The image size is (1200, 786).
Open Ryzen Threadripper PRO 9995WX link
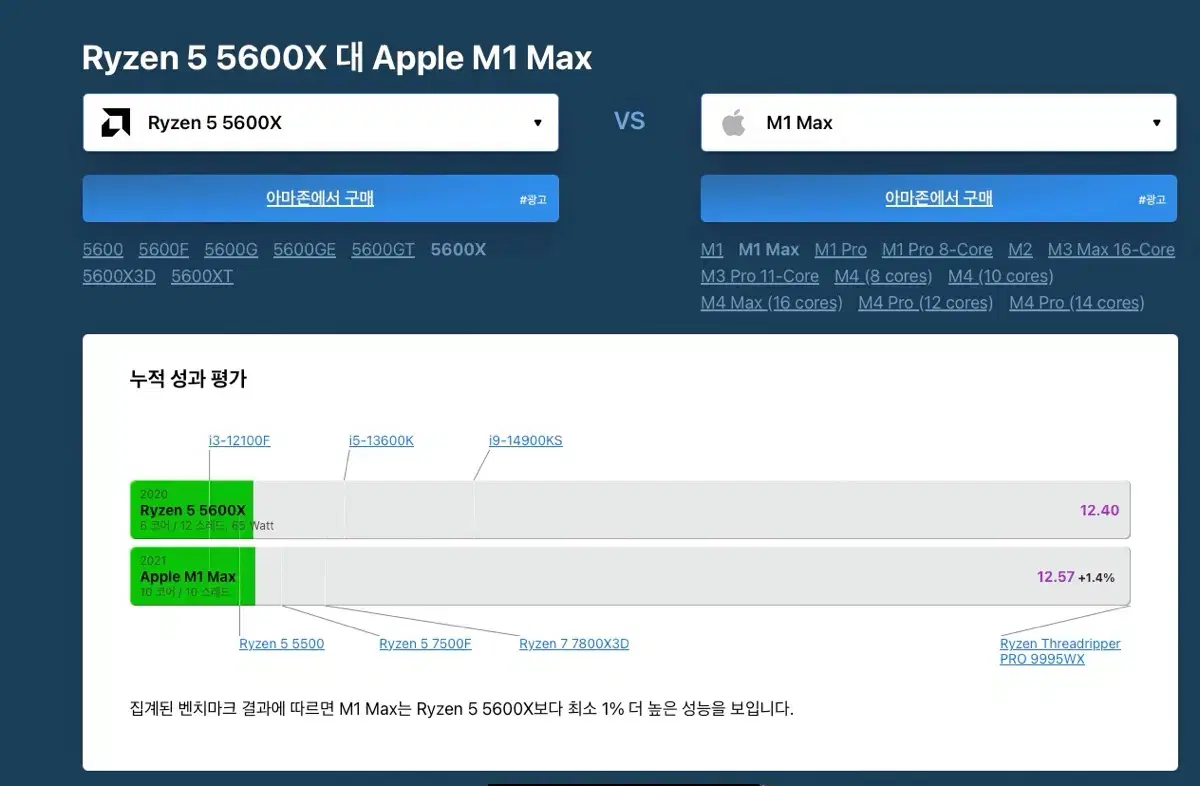pyautogui.click(x=1060, y=651)
